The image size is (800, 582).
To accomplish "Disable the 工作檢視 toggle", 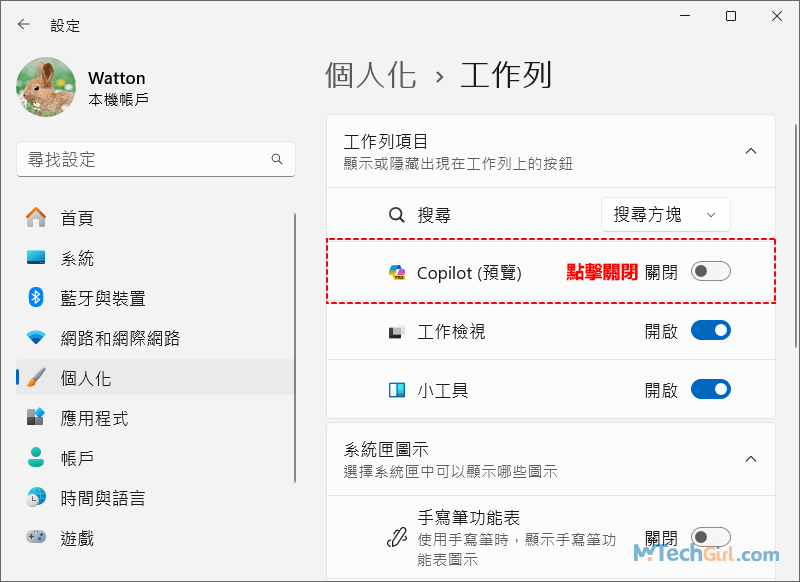I will [711, 330].
